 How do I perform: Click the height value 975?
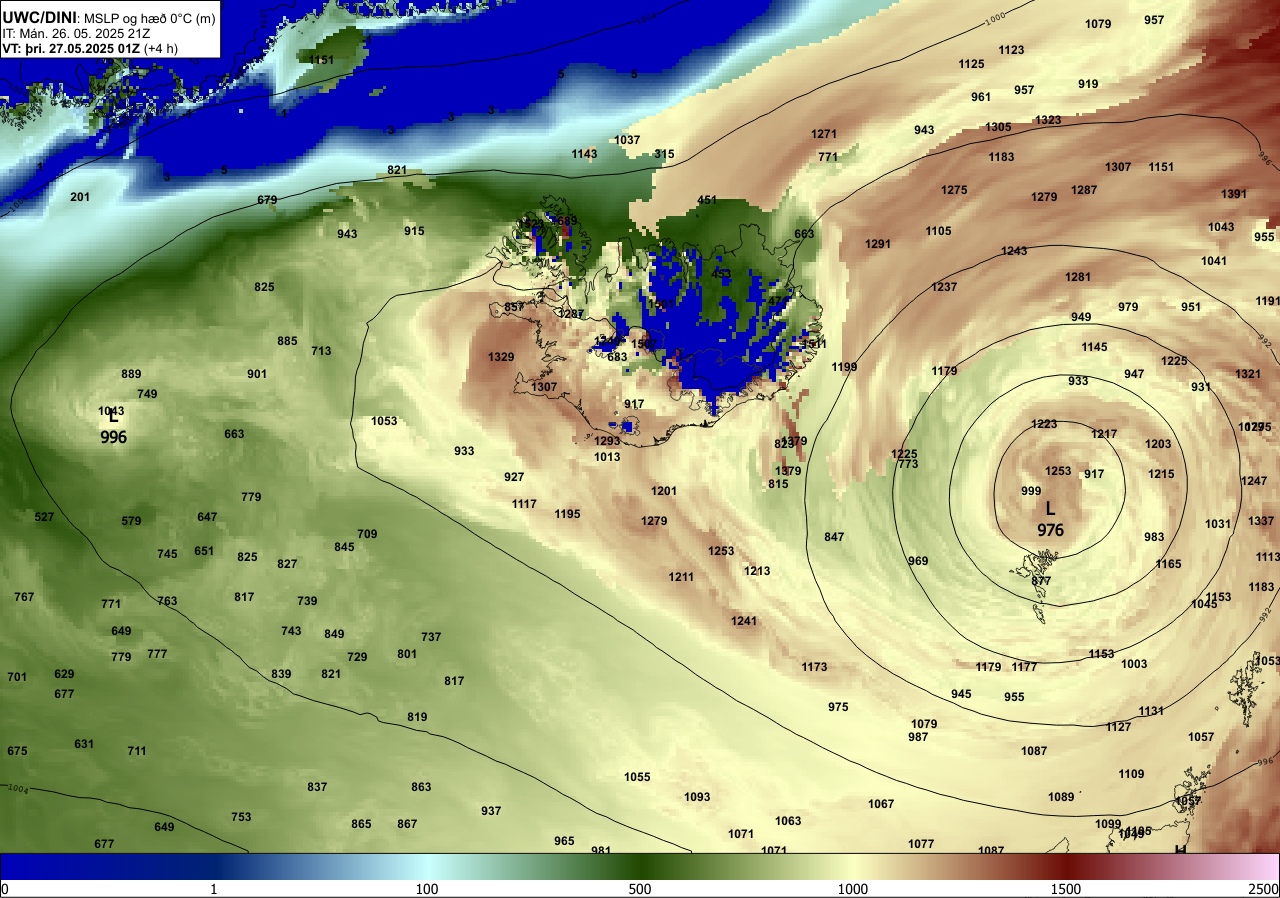tap(838, 707)
